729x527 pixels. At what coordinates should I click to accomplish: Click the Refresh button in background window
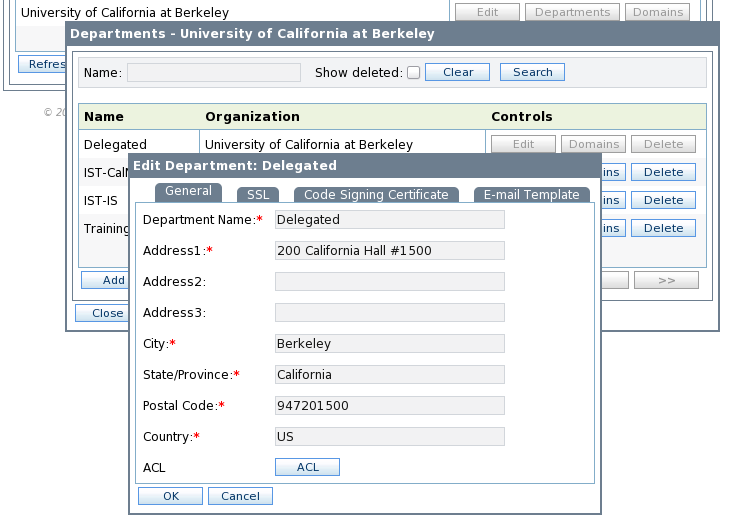click(x=42, y=64)
